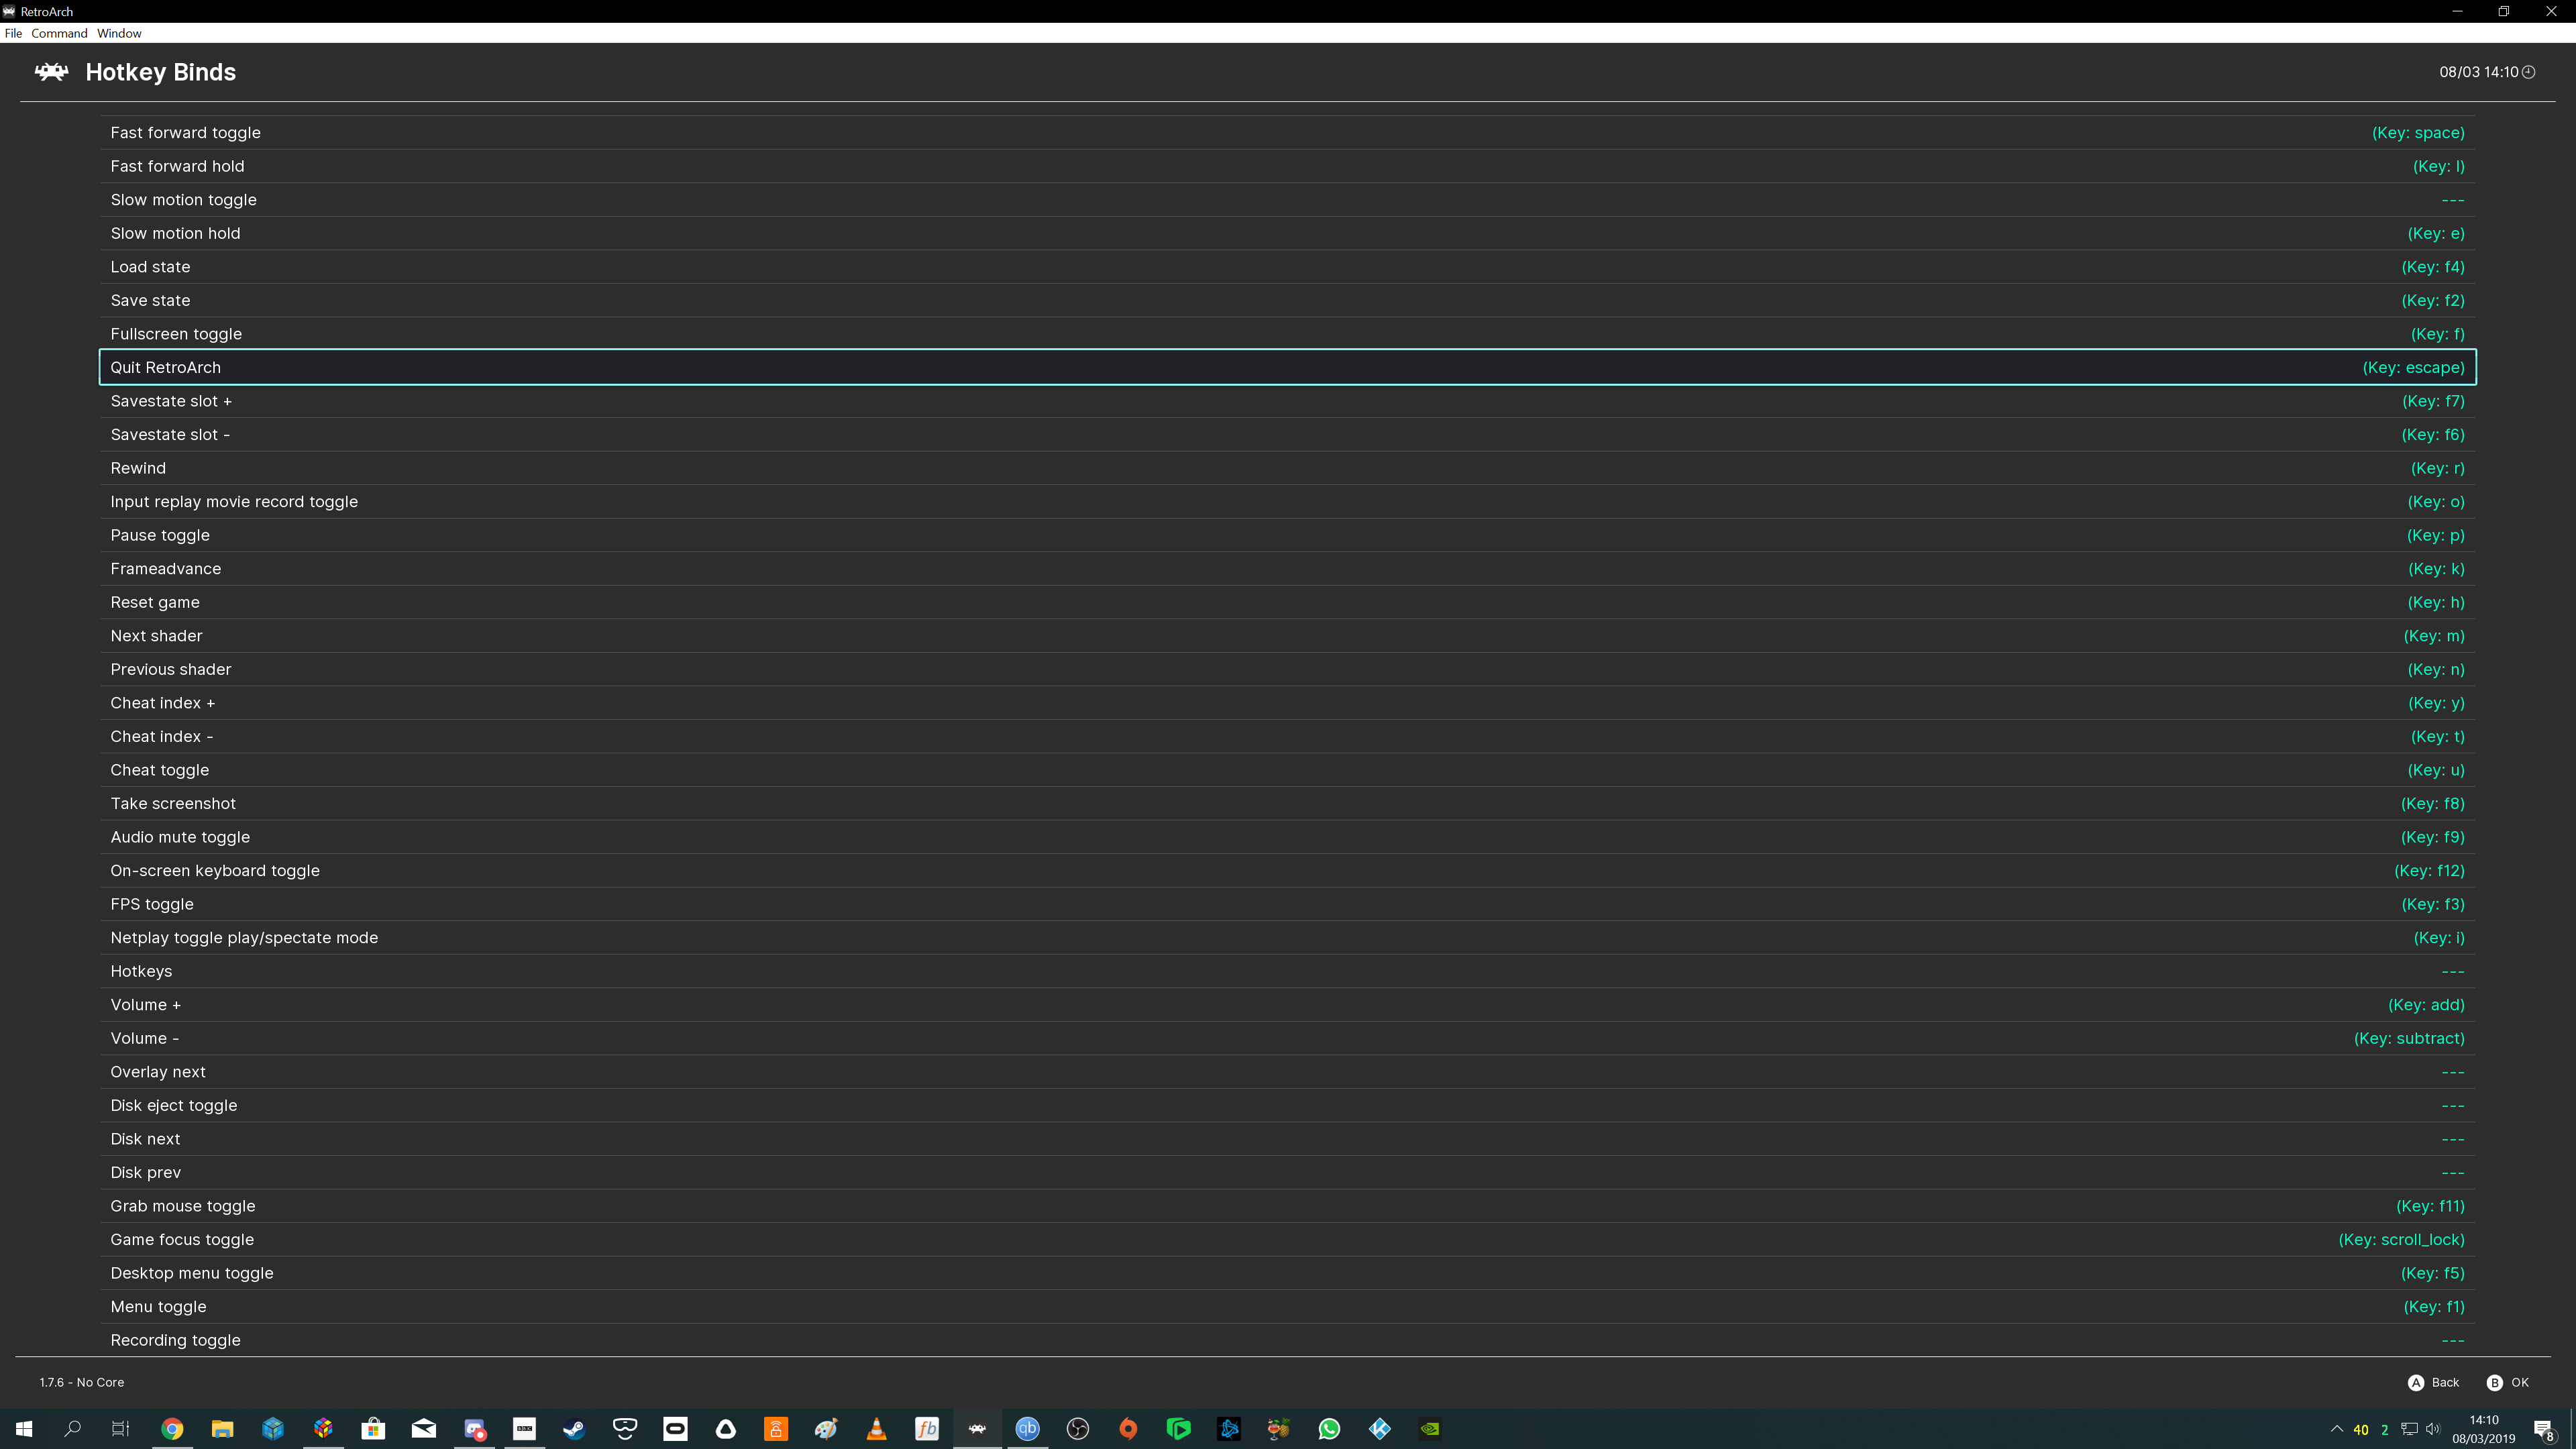
Task: Open the volume speaker tray icon
Action: [2433, 1429]
